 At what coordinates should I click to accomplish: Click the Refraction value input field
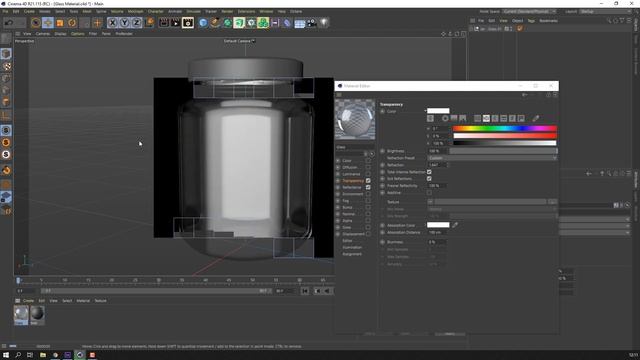point(438,165)
